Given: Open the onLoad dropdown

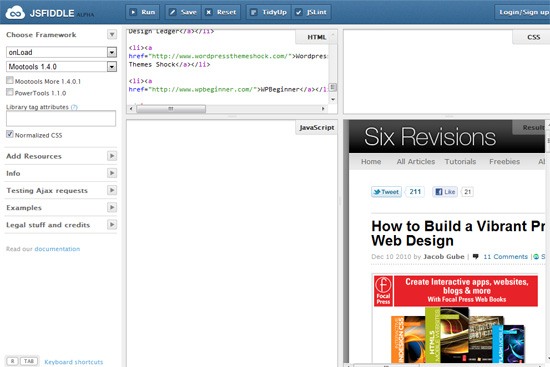Looking at the screenshot, I should (x=61, y=52).
